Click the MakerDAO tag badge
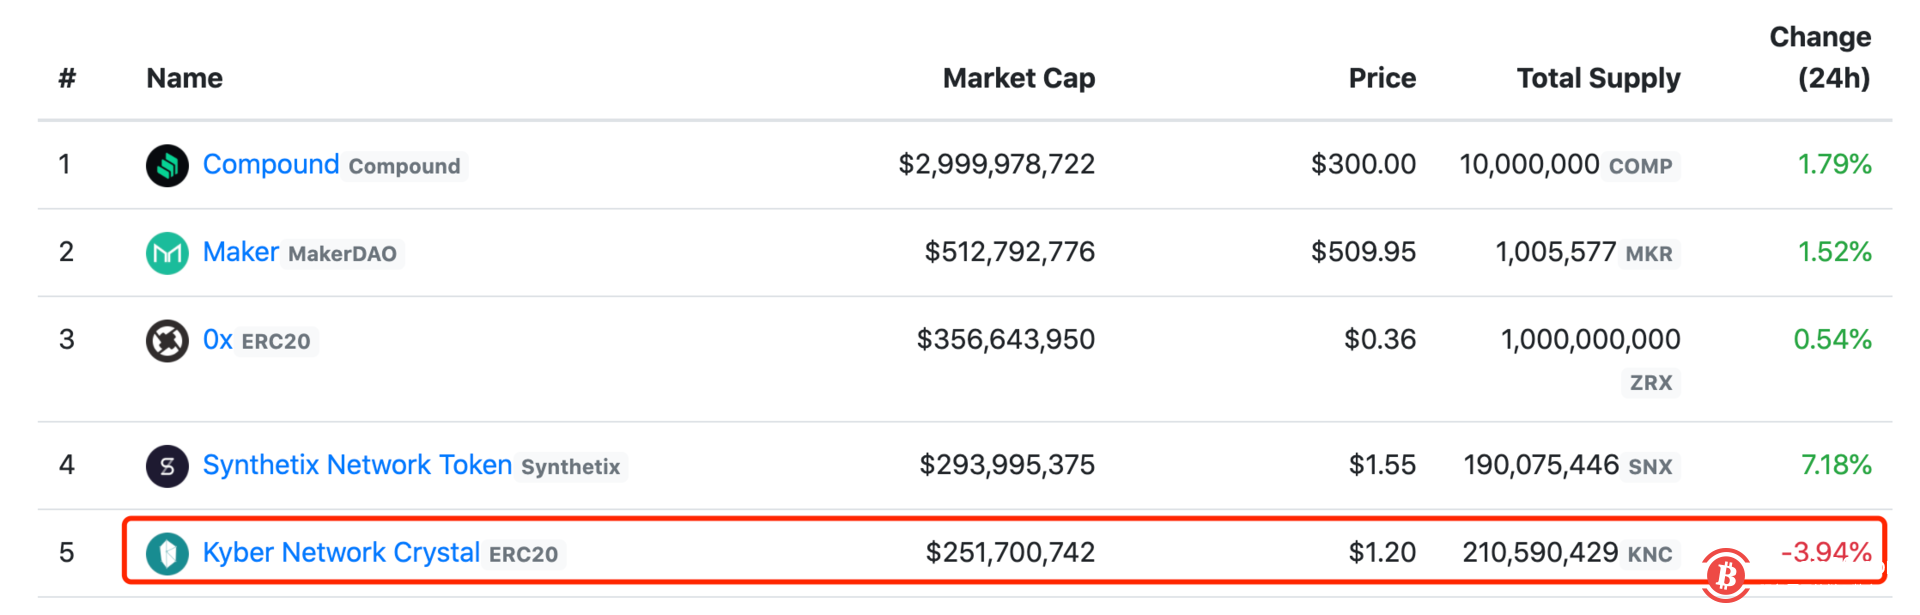The width and height of the screenshot is (1920, 615). click(342, 254)
